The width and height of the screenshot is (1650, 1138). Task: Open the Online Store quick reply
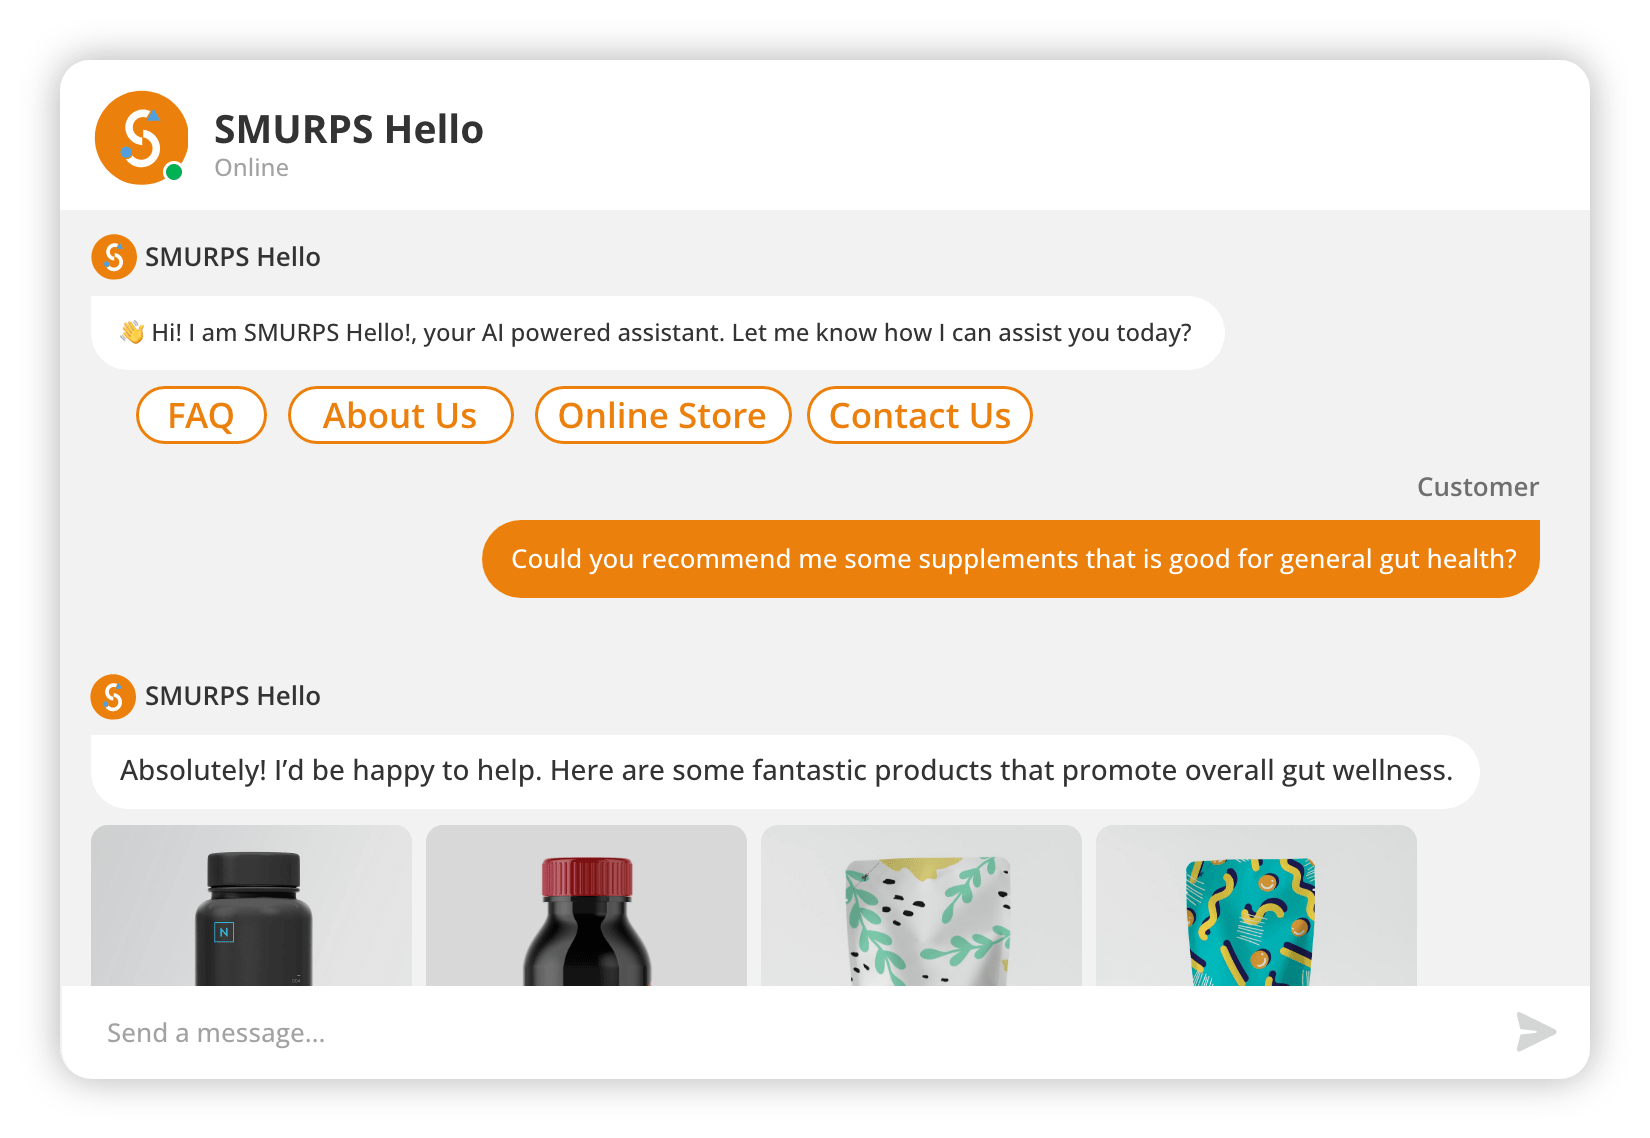tap(662, 415)
